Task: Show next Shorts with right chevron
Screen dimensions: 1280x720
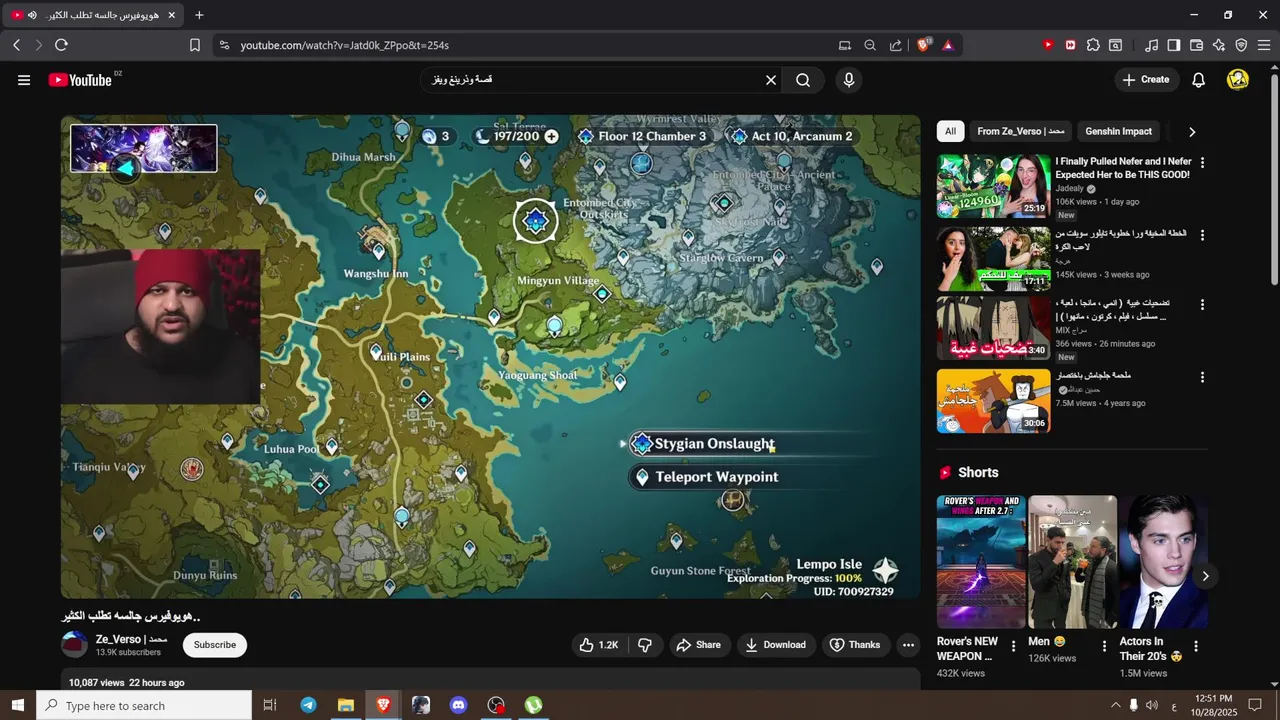Action: [1205, 576]
